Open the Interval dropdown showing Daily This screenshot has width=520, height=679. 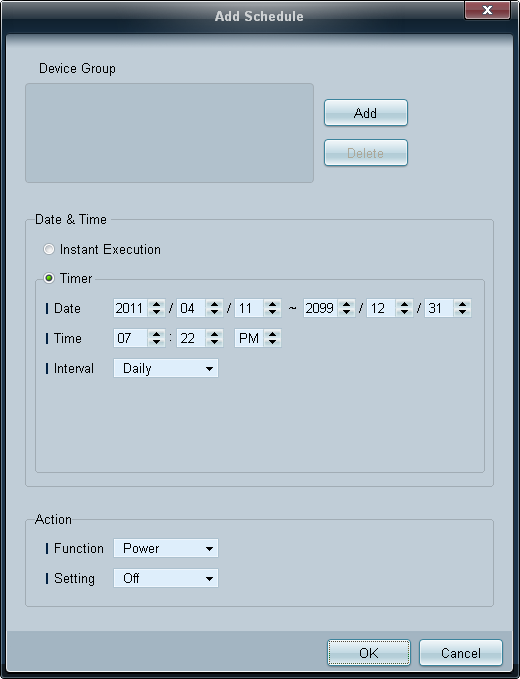[166, 368]
